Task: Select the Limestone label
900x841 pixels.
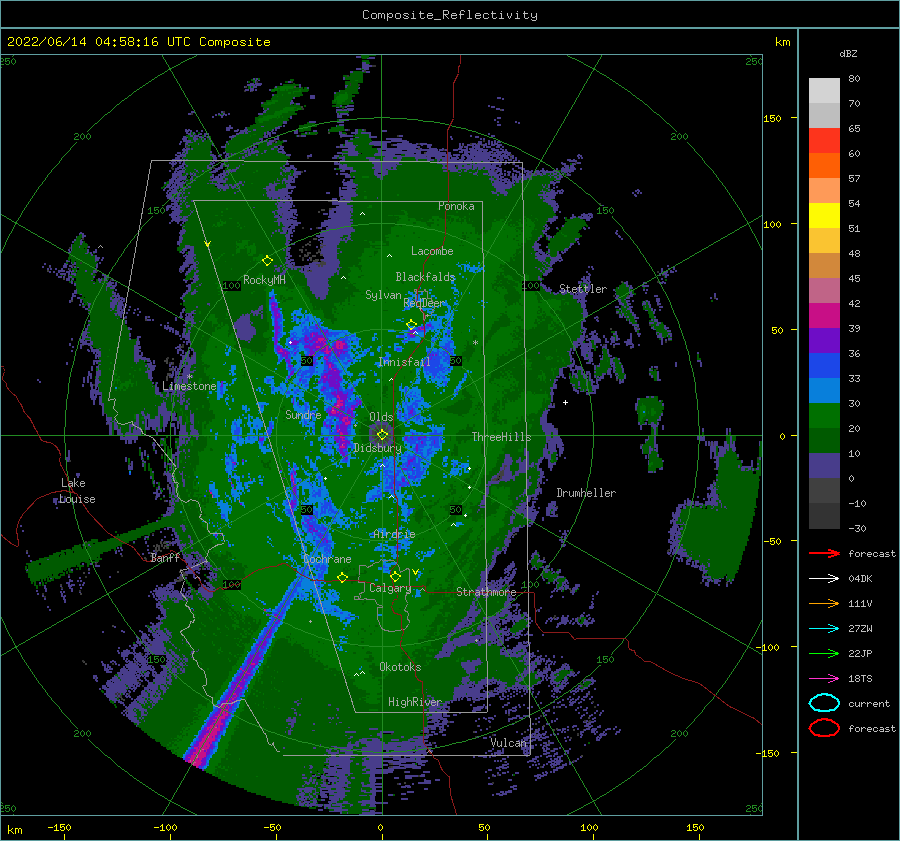Action: pos(189,387)
